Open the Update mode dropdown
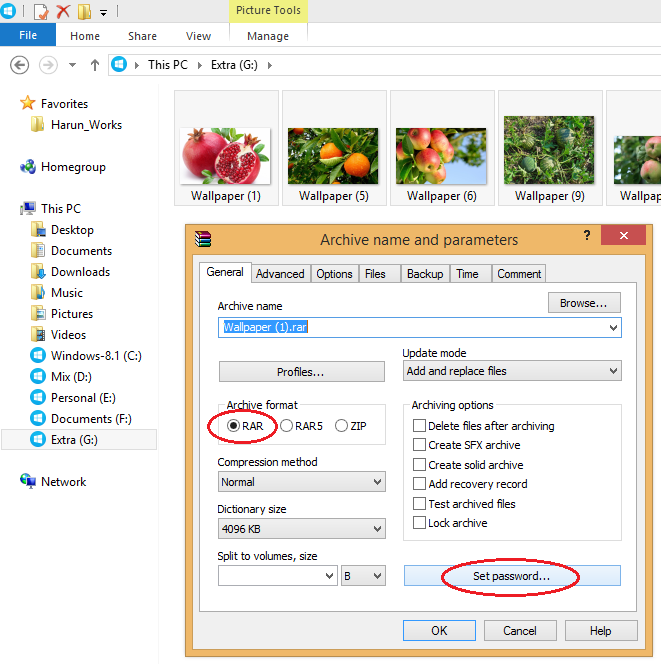The width and height of the screenshot is (661, 664). (613, 371)
